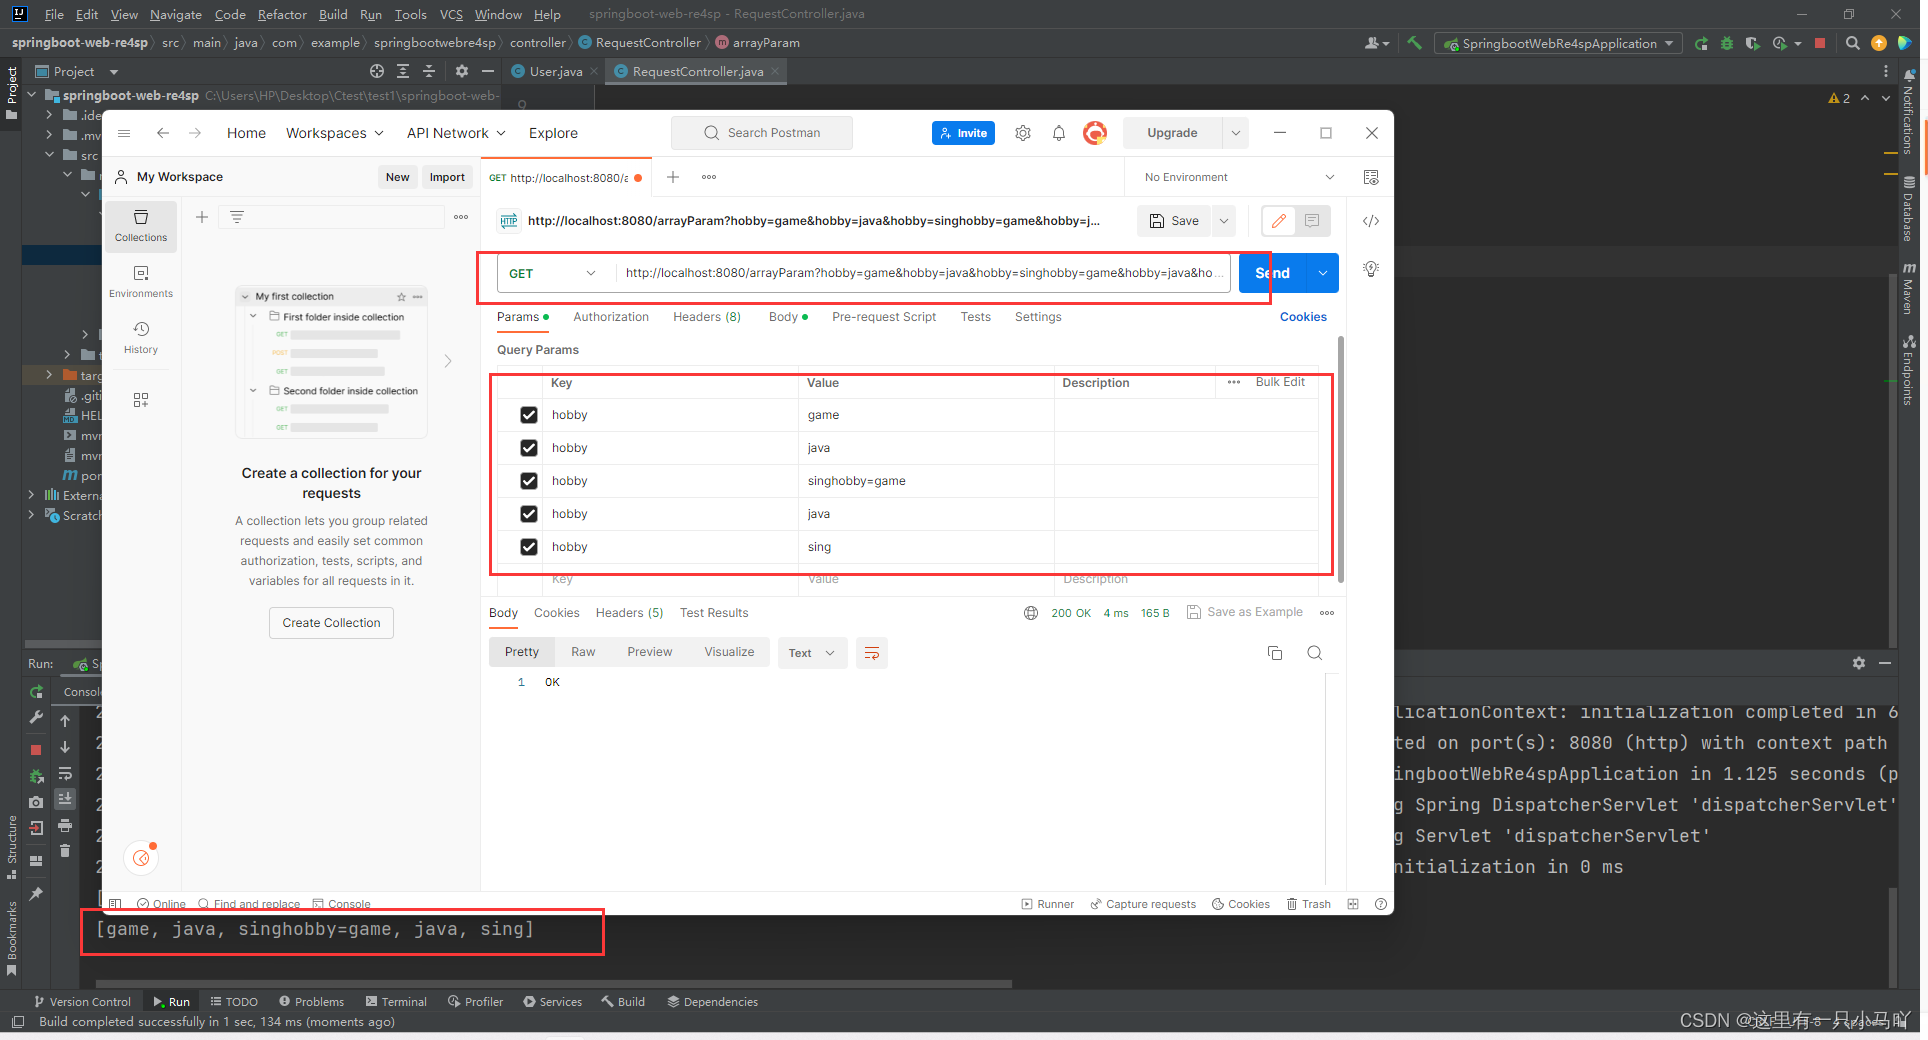Click the IntelliJ console horizontal scrollbar
The height and width of the screenshot is (1040, 1928).
point(556,984)
